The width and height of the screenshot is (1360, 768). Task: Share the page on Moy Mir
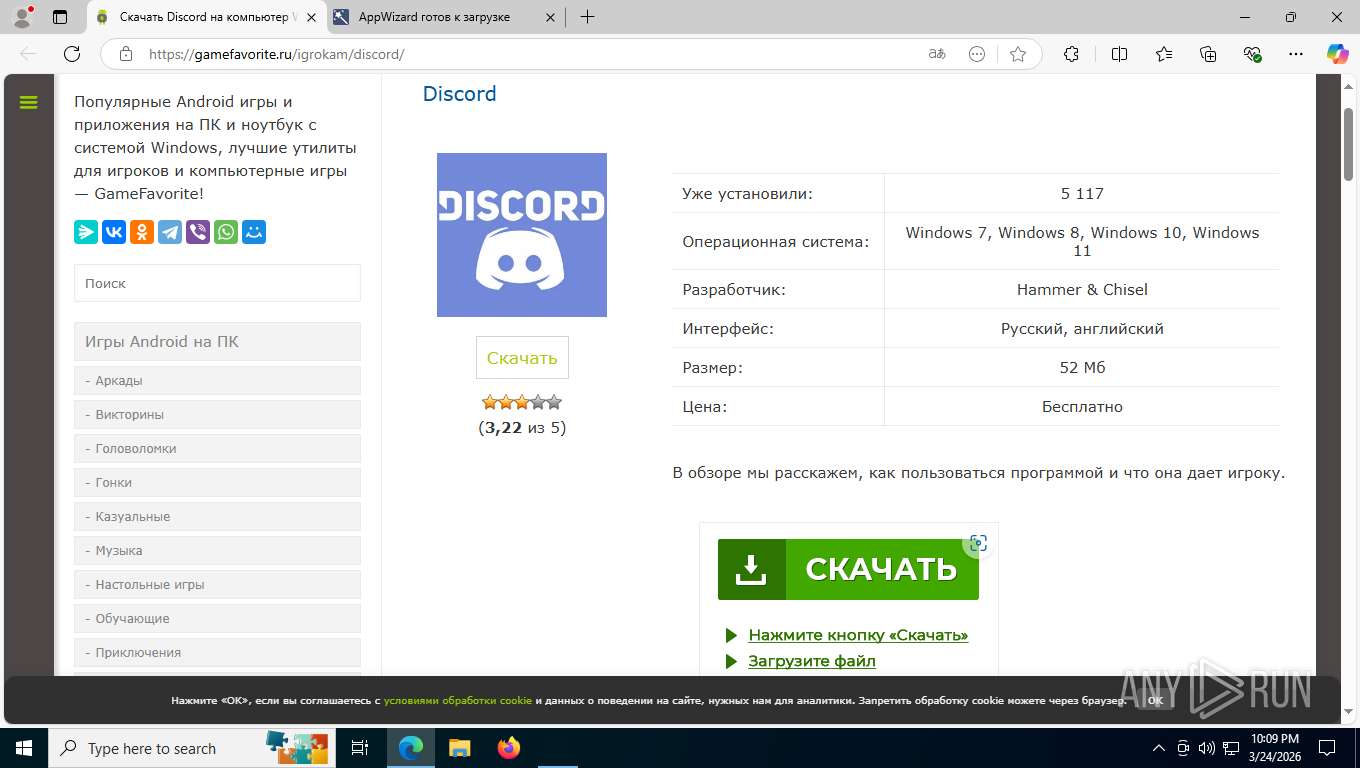pyautogui.click(x=254, y=232)
